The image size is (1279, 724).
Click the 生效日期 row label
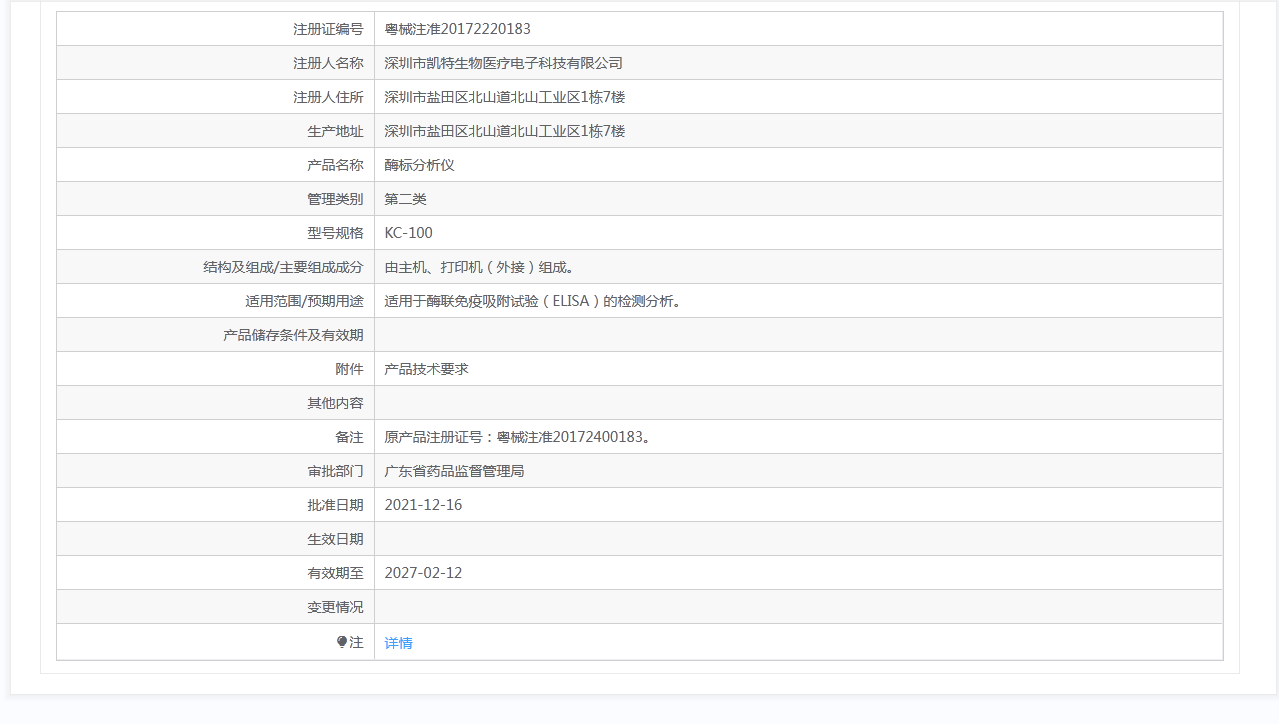click(x=335, y=539)
